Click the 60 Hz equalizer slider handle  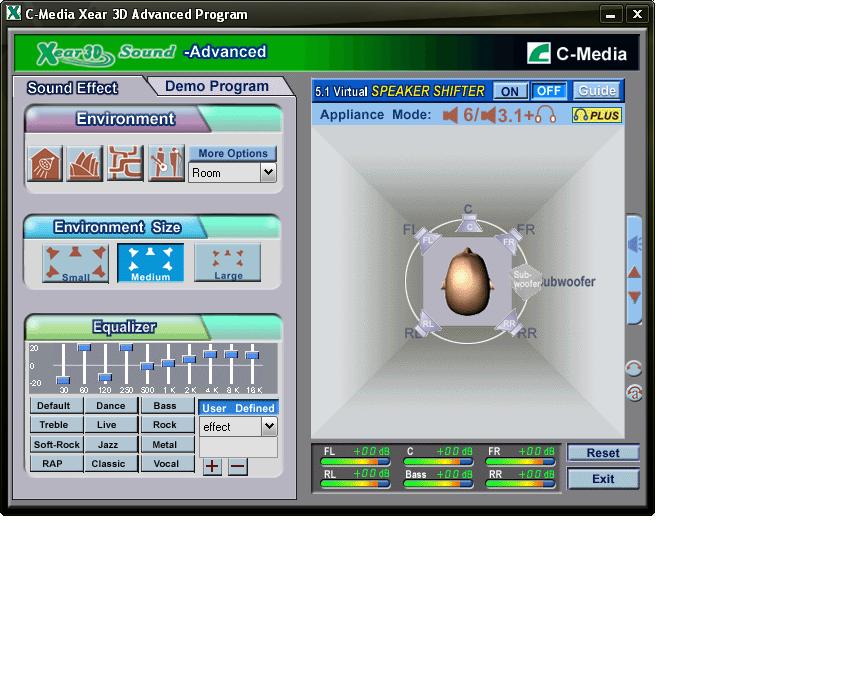[x=84, y=348]
